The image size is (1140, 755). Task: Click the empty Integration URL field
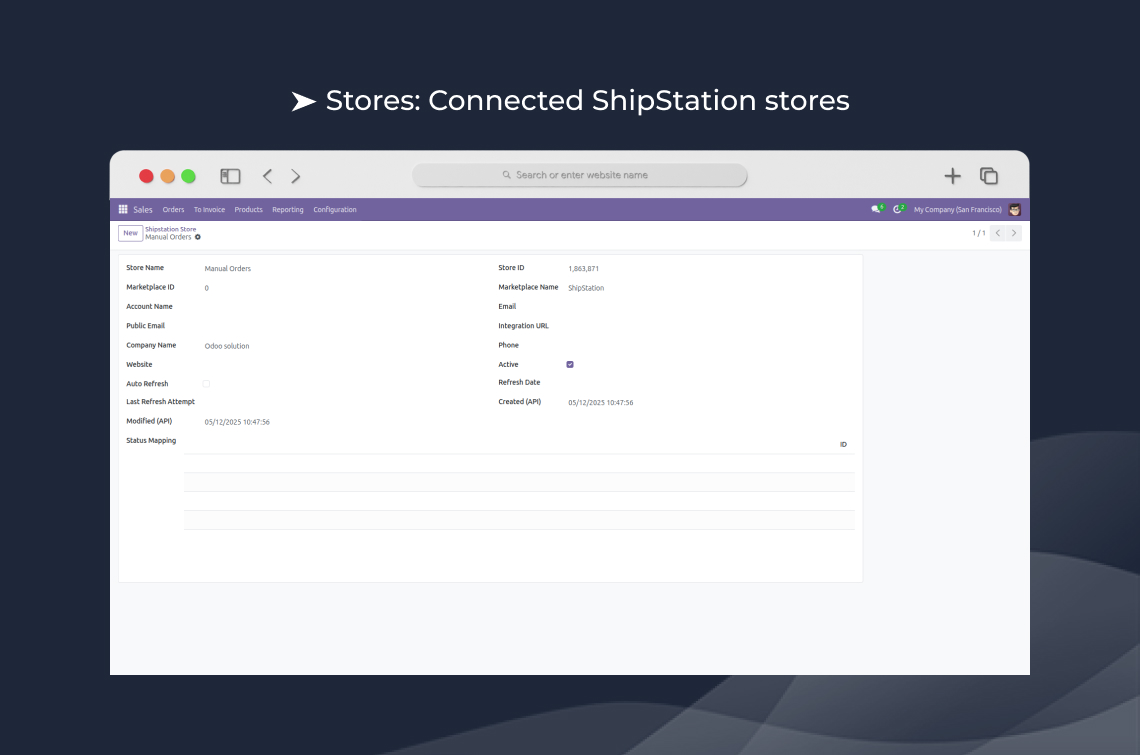(x=710, y=327)
